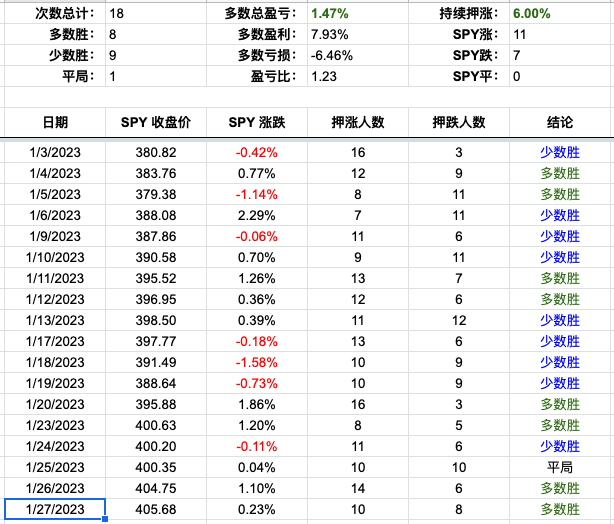Screen dimensions: 614x524
Task: Click the 盈亏比 value 1.23
Action: (358, 76)
